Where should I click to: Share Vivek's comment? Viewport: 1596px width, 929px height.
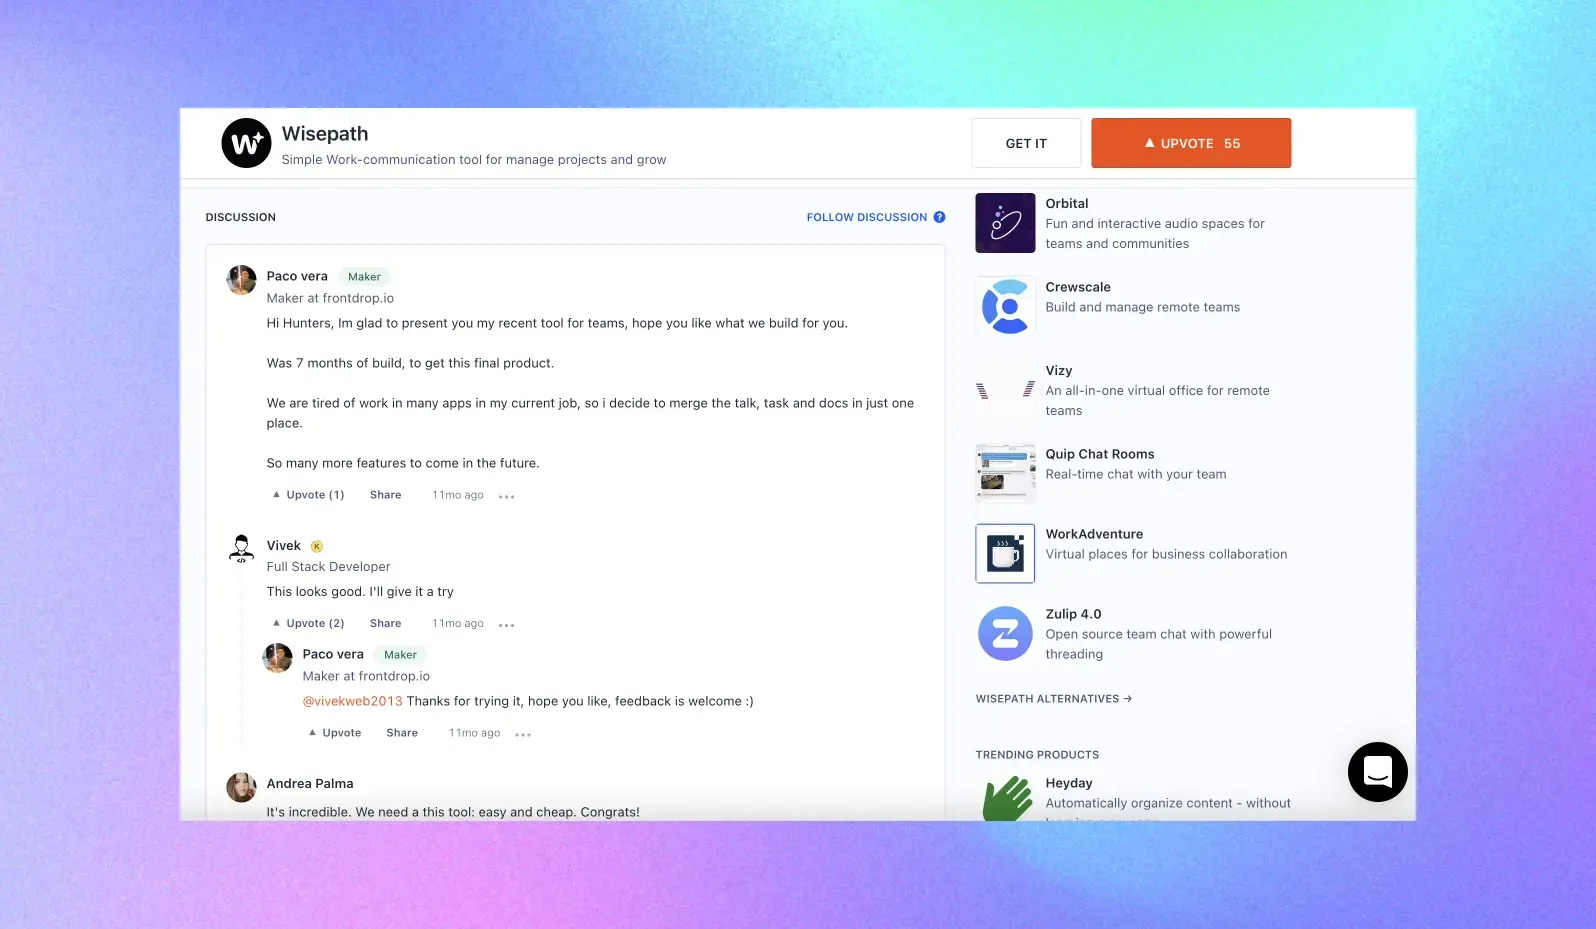pos(385,623)
